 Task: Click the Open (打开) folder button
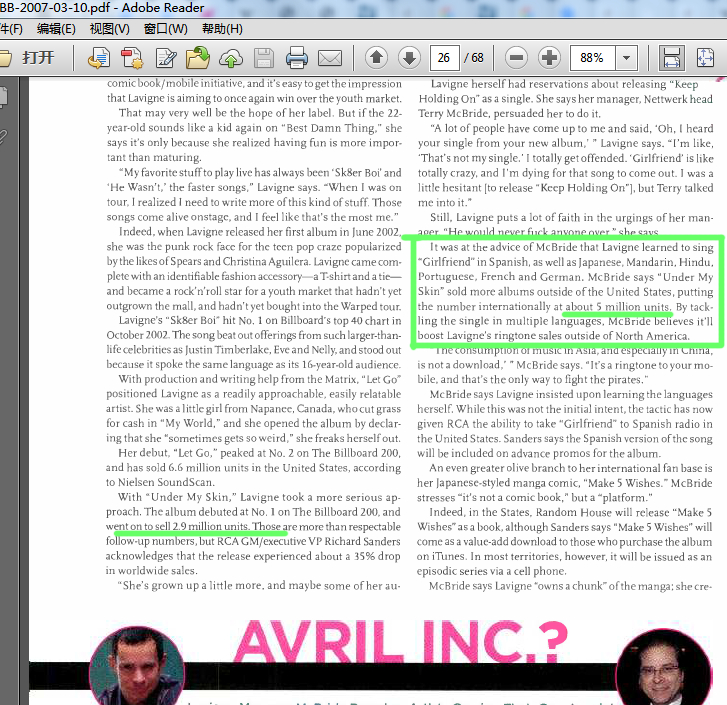pos(27,58)
